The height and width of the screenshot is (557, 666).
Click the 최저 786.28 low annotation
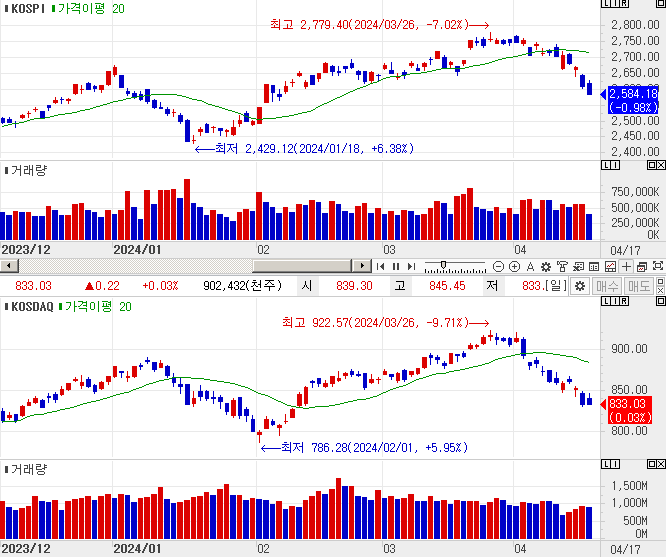coord(364,447)
